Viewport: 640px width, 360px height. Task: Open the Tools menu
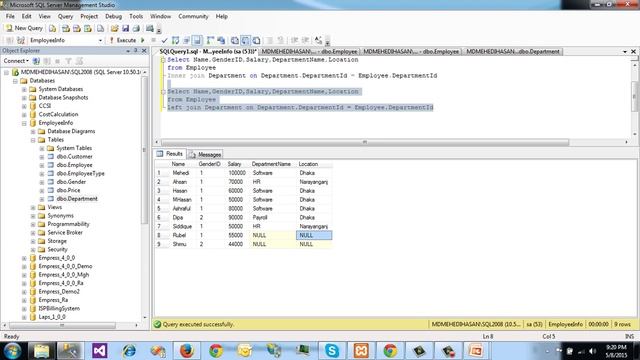(136, 16)
